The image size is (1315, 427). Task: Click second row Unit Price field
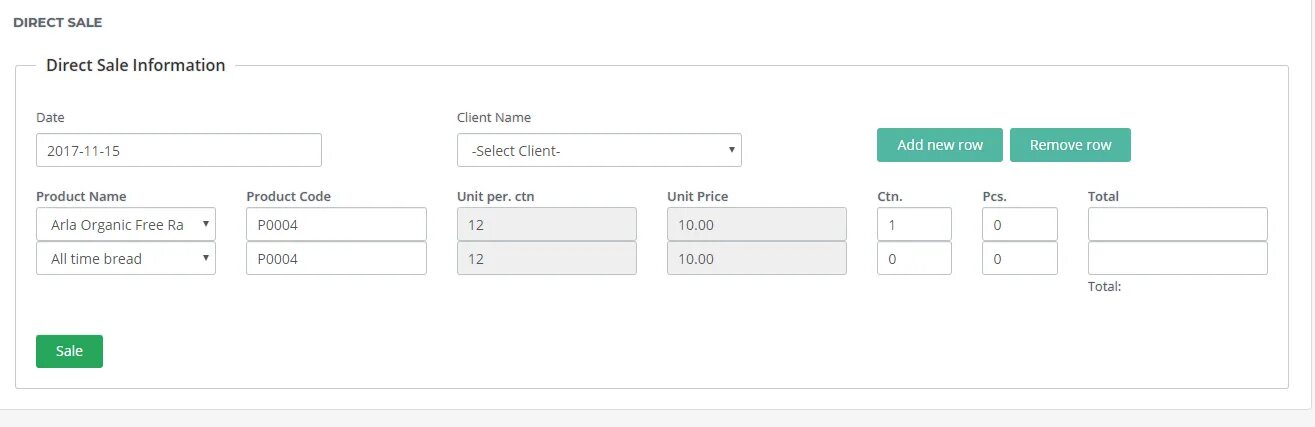(x=756, y=258)
